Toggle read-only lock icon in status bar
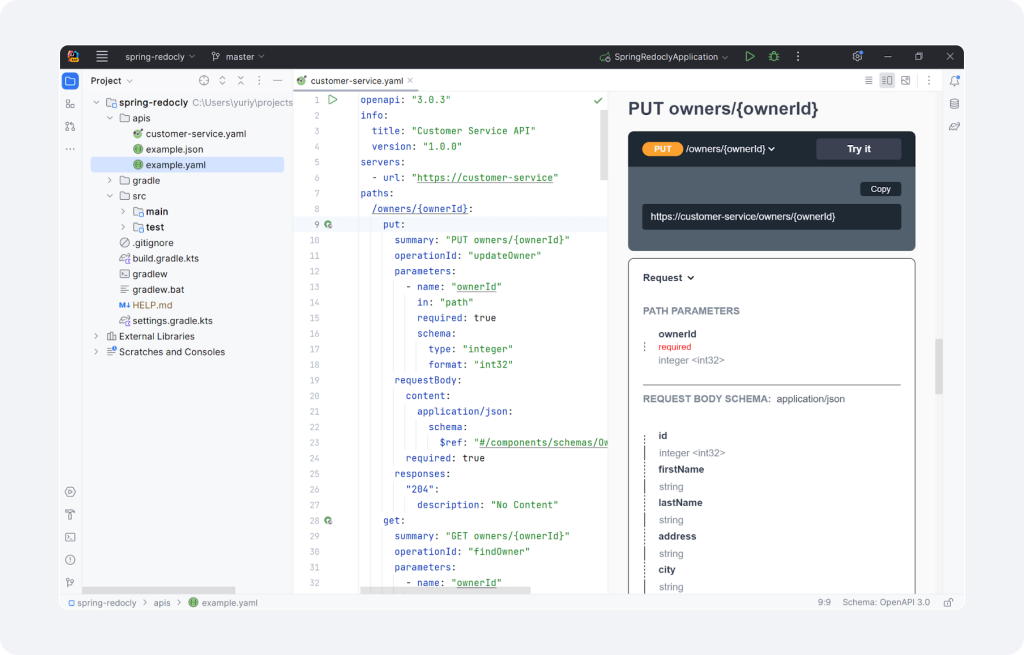This screenshot has height=655, width=1024. (948, 602)
